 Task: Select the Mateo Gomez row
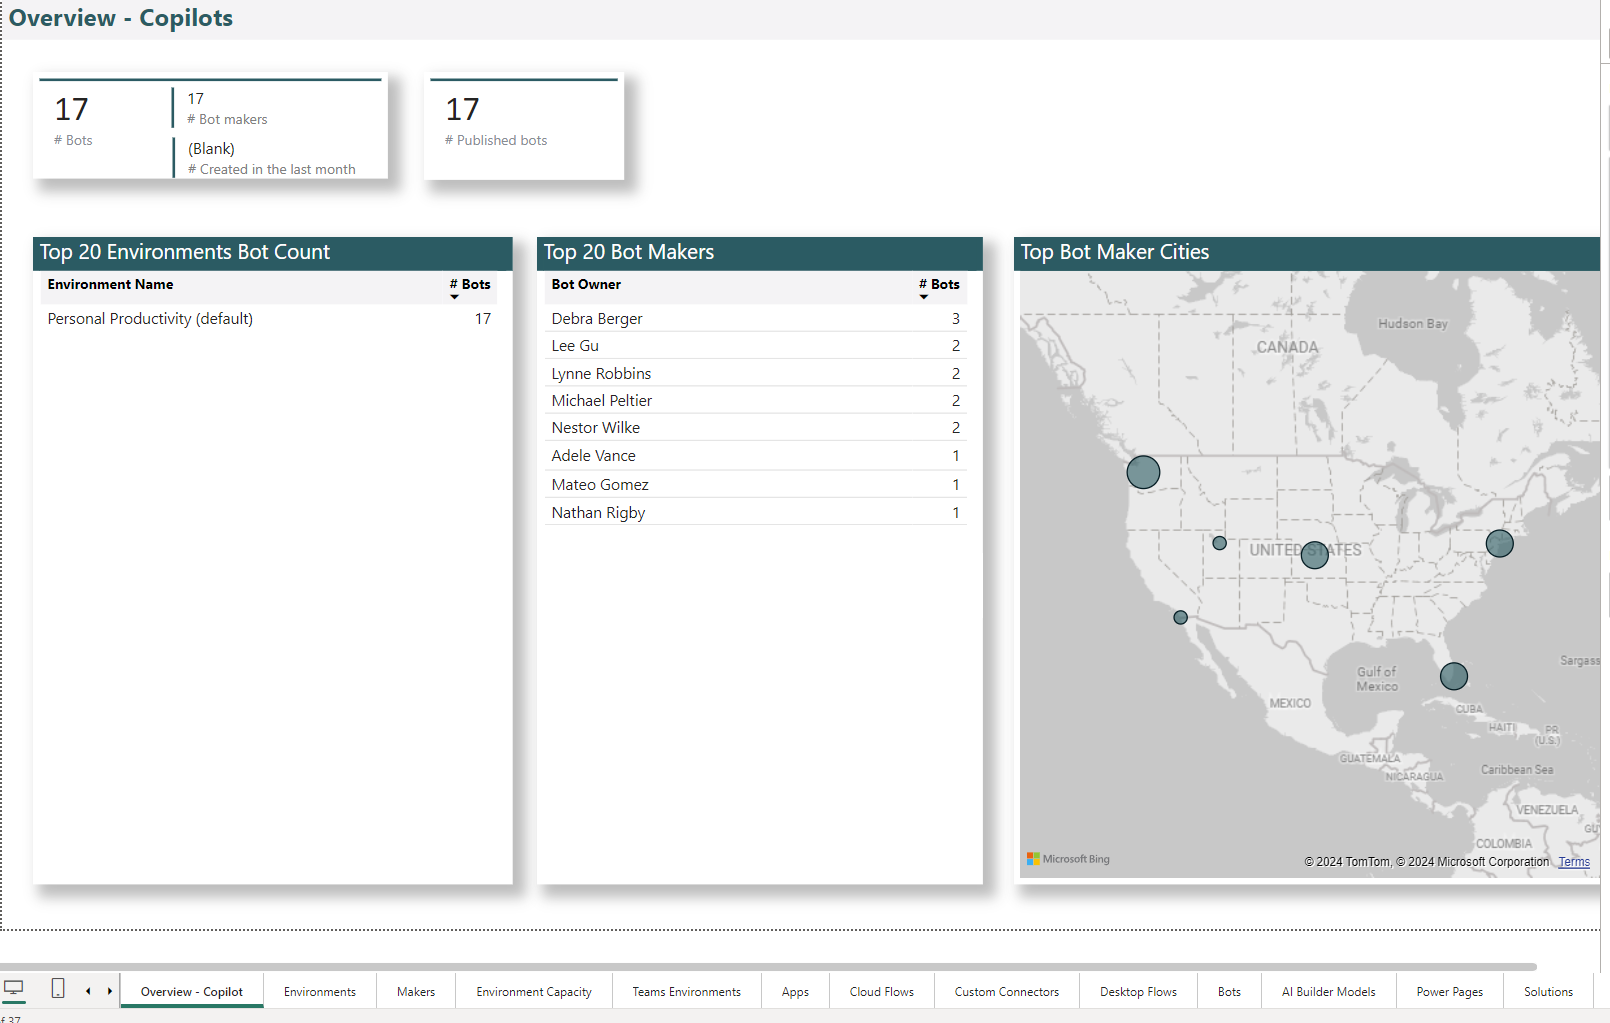point(756,485)
